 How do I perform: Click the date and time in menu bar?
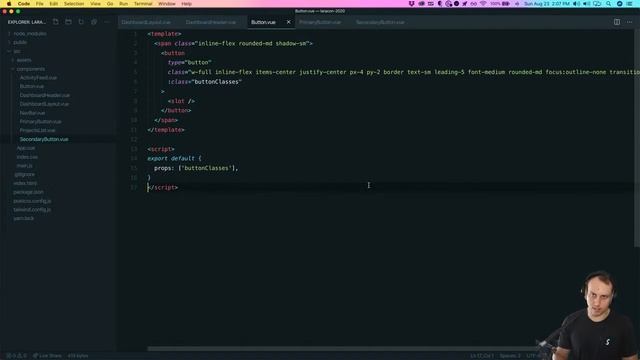(x=547, y=4)
